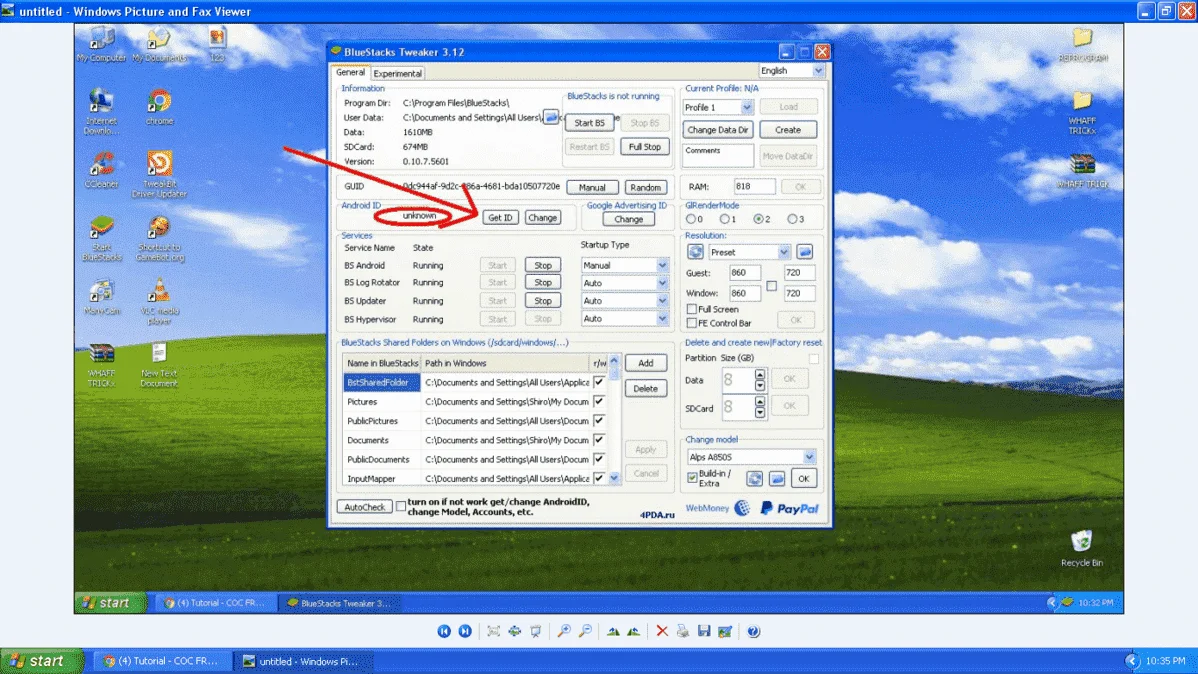Go to previous image in viewer toolbar

click(x=444, y=631)
